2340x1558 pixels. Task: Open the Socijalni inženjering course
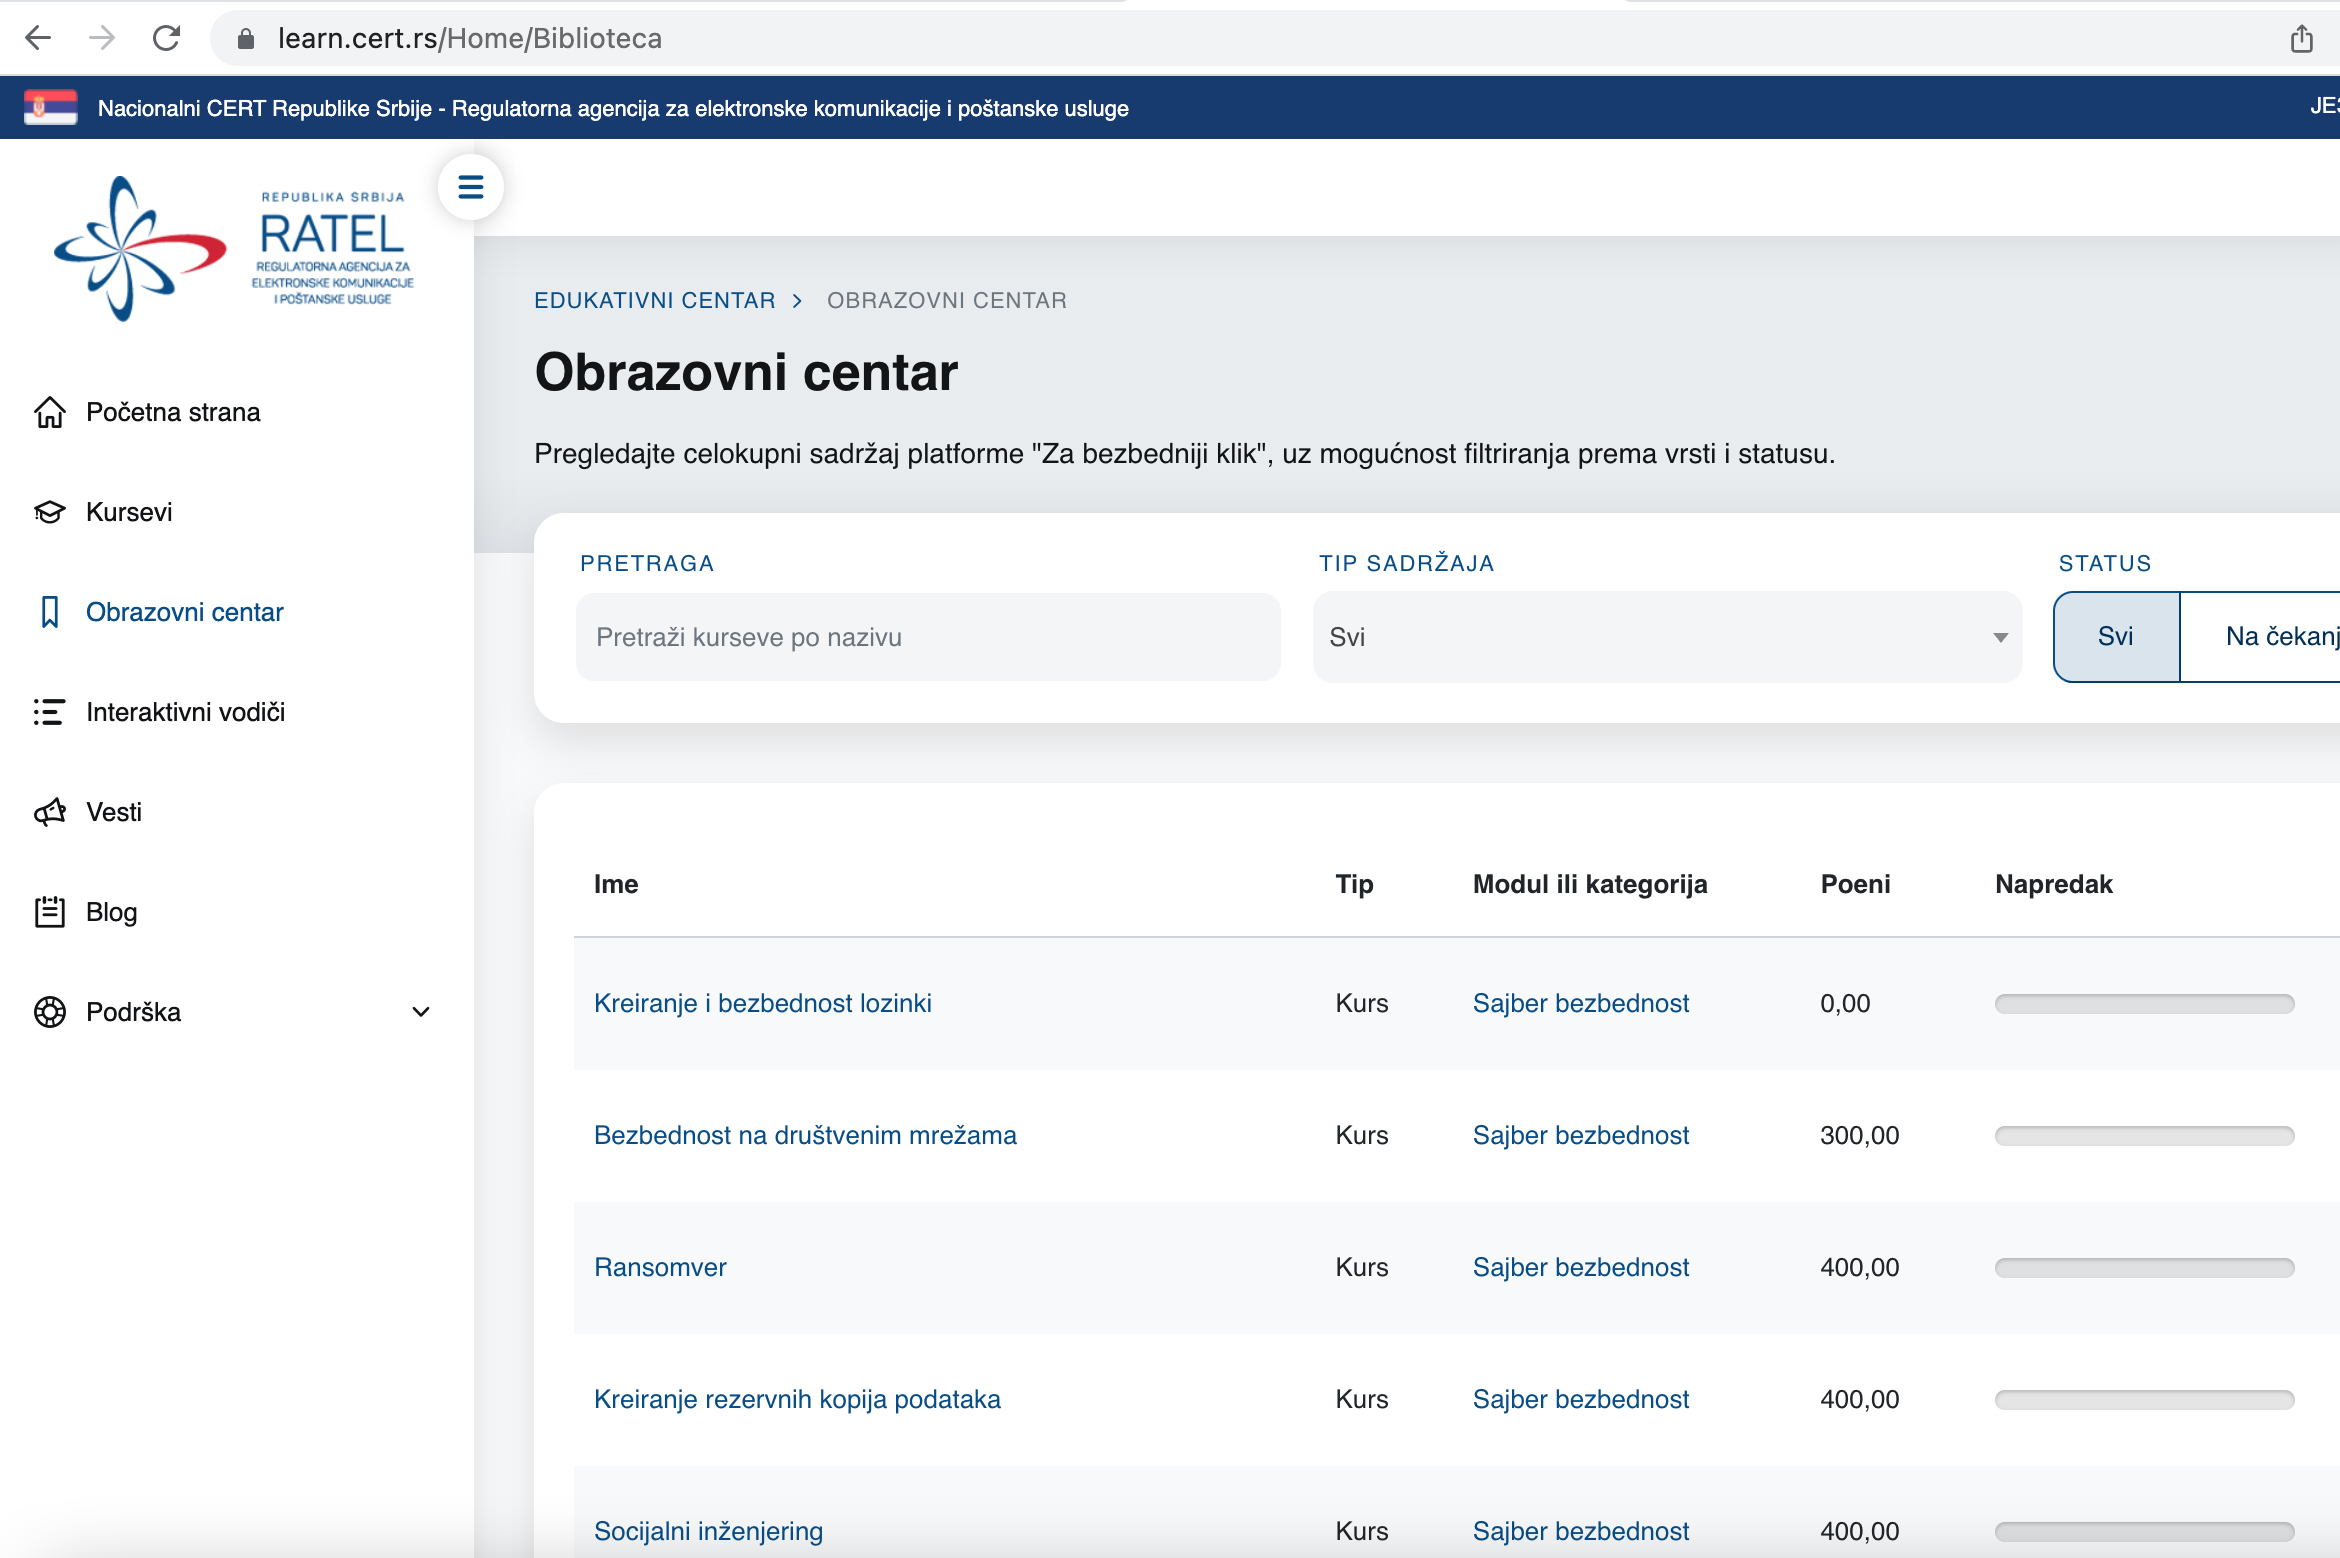tap(708, 1531)
